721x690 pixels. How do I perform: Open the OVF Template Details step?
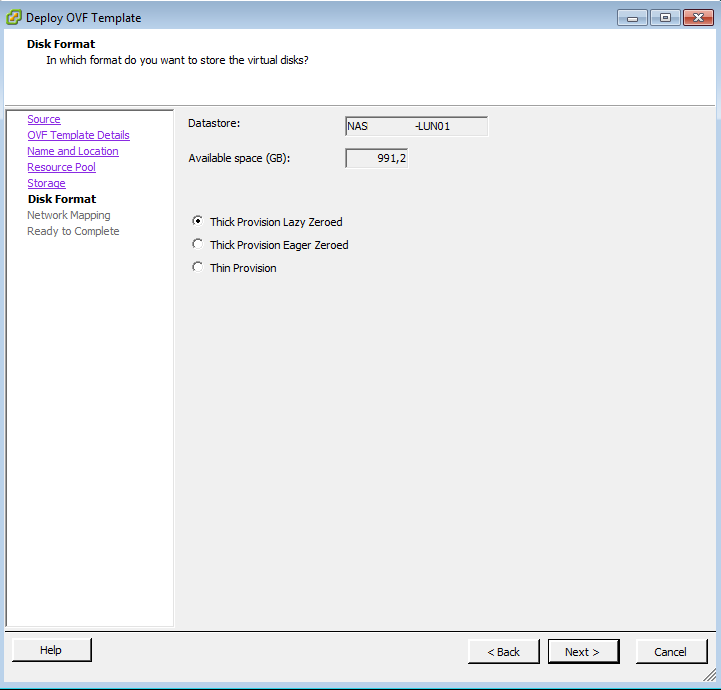[x=78, y=135]
